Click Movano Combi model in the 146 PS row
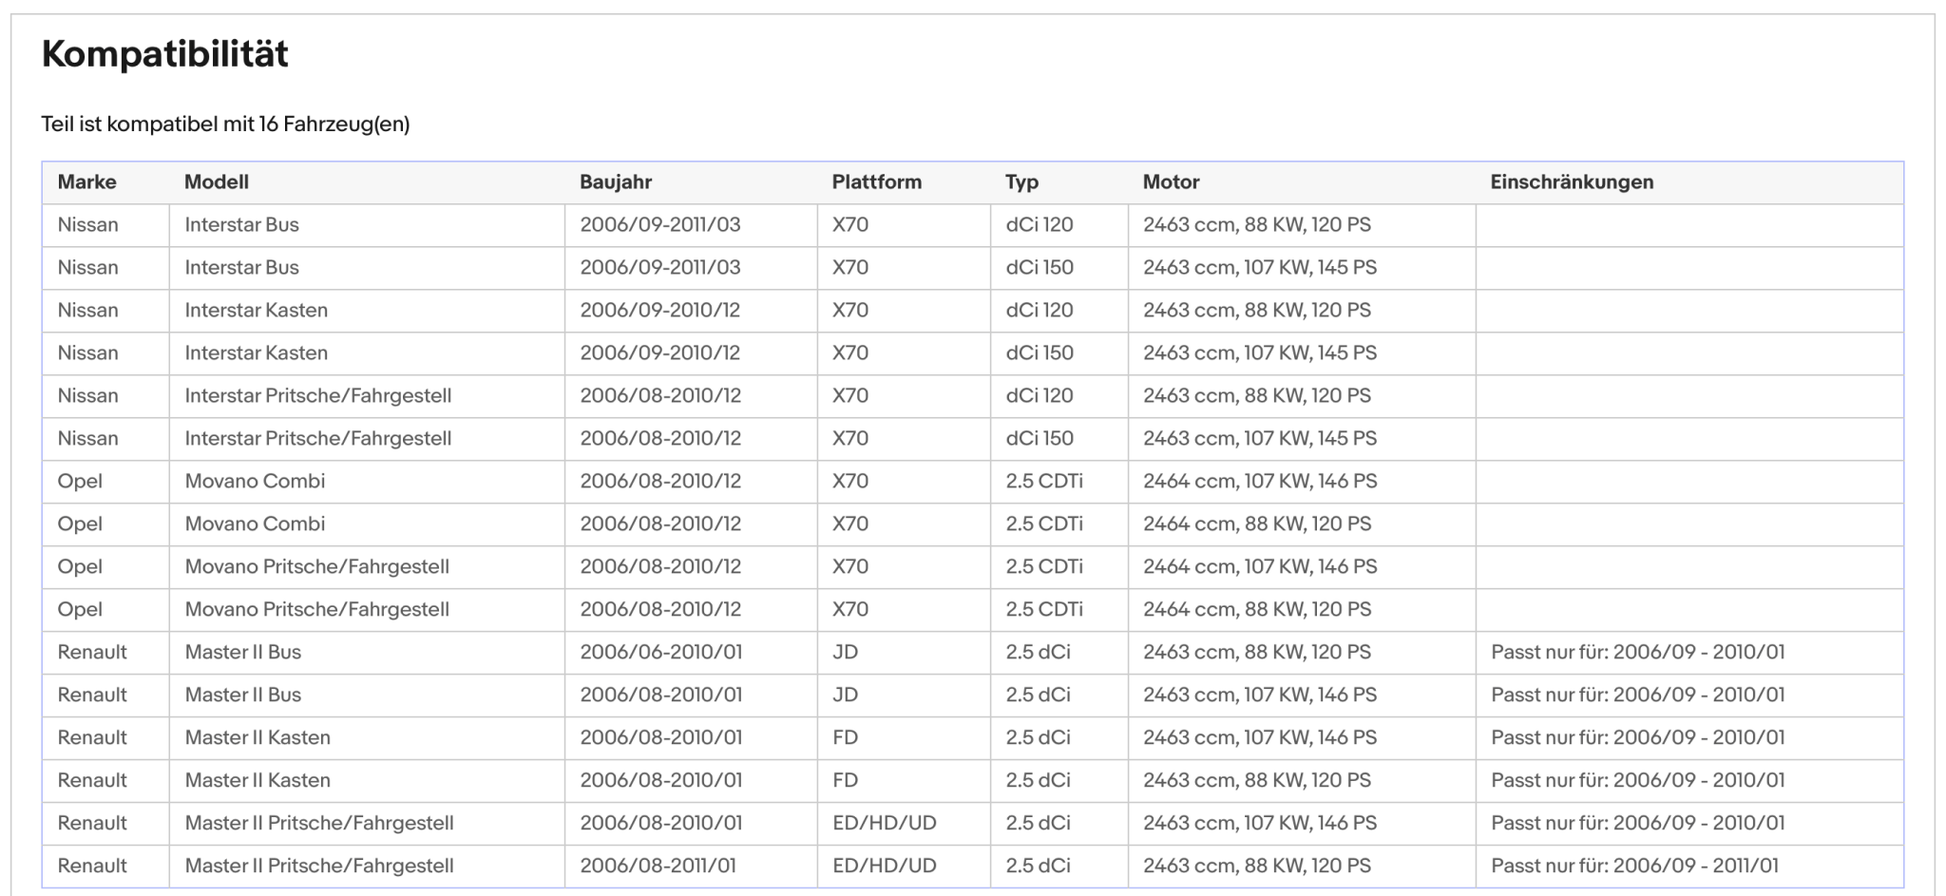 254,481
